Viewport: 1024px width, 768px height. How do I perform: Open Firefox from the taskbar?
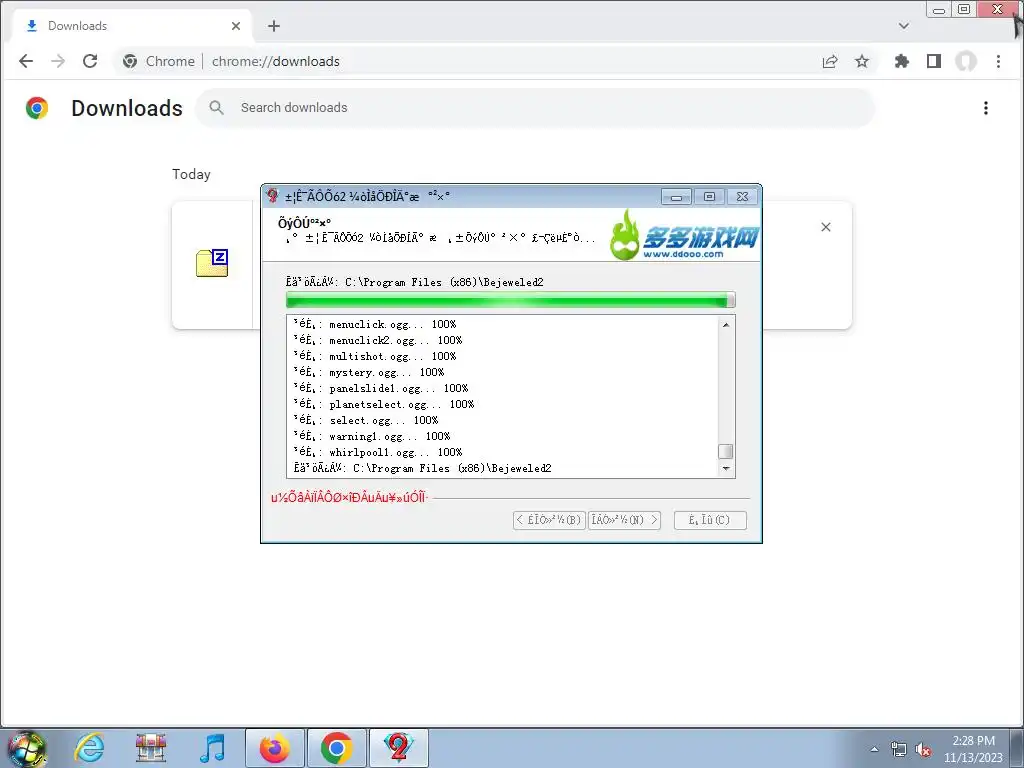click(x=275, y=748)
